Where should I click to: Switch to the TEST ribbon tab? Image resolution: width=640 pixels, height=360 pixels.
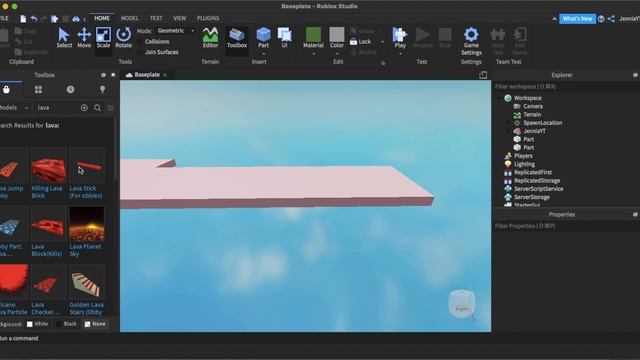pos(156,18)
